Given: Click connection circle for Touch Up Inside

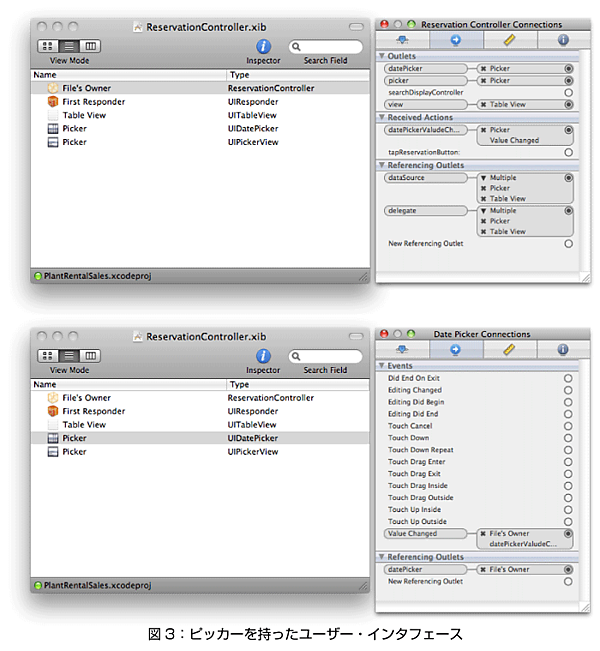Looking at the screenshot, I should pos(568,510).
